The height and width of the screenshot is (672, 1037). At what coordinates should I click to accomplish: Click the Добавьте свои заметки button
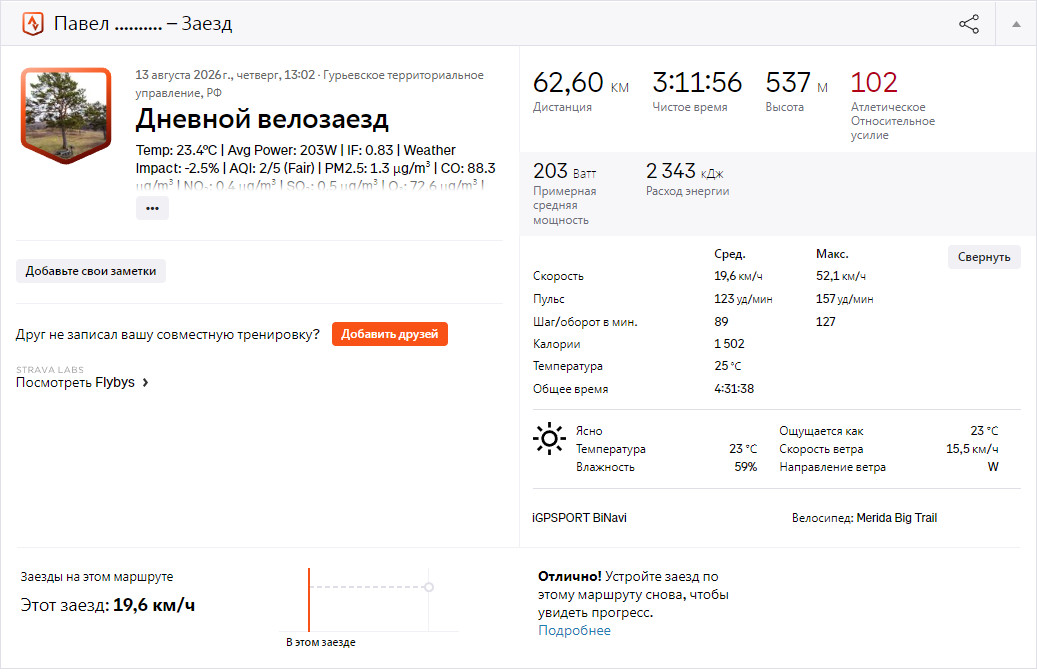tap(91, 271)
